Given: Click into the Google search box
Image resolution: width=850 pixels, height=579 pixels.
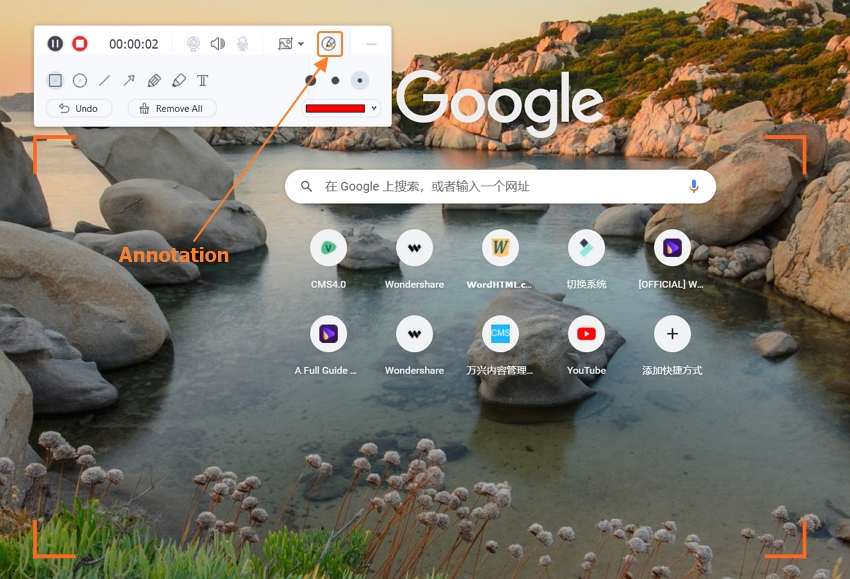Looking at the screenshot, I should point(500,186).
